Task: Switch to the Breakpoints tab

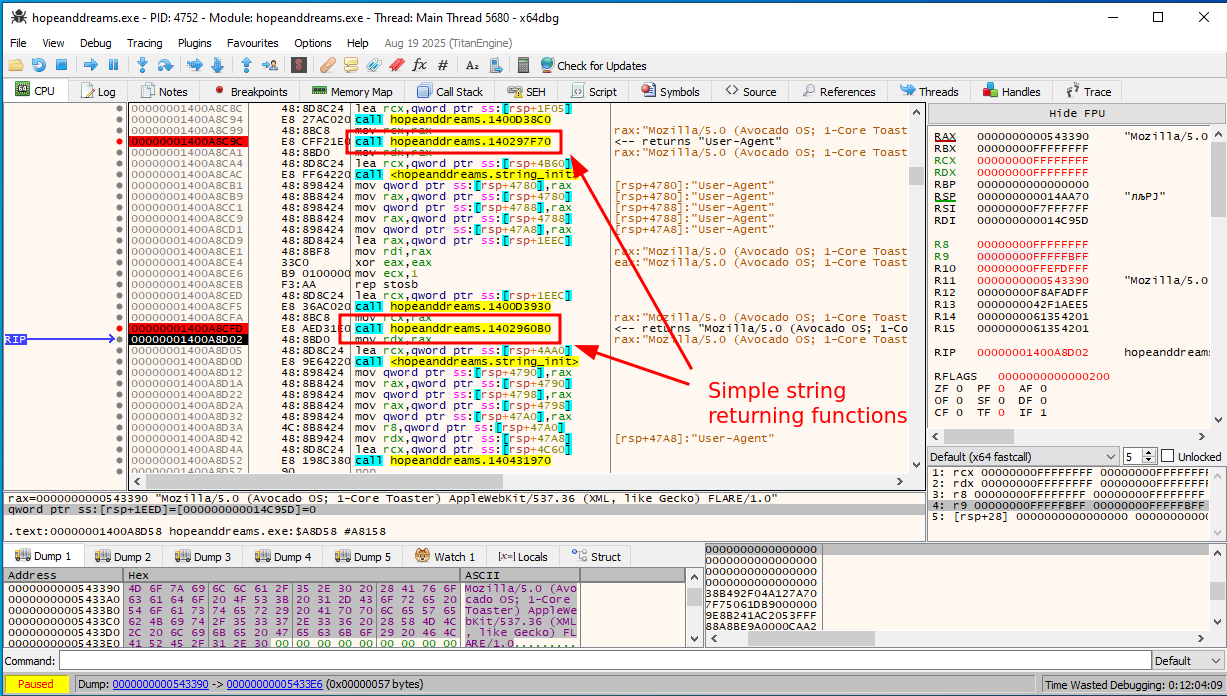Action: (251, 91)
